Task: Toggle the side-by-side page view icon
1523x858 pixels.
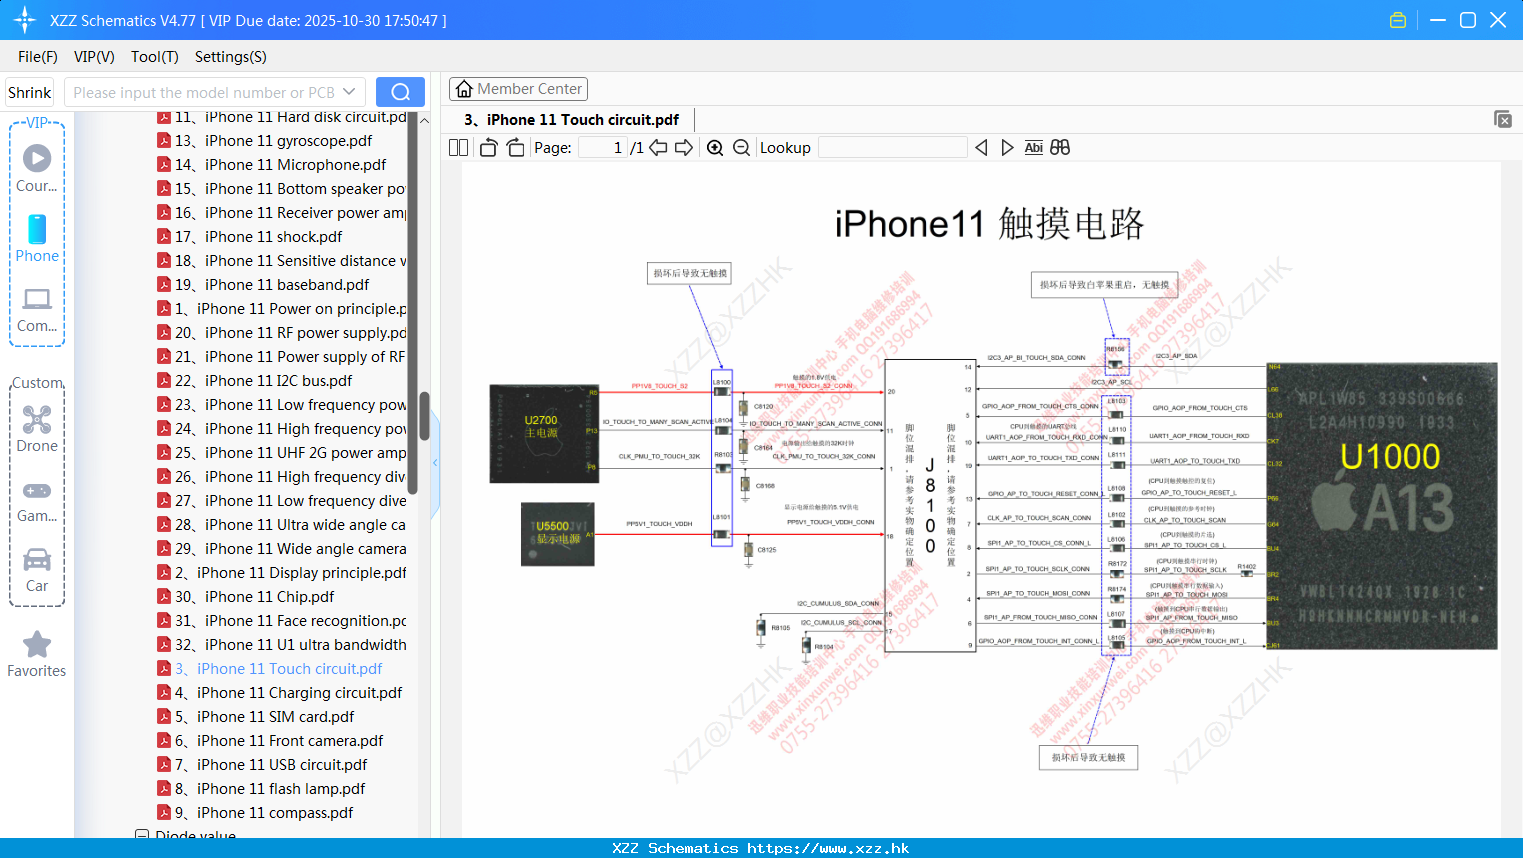Action: [x=458, y=148]
